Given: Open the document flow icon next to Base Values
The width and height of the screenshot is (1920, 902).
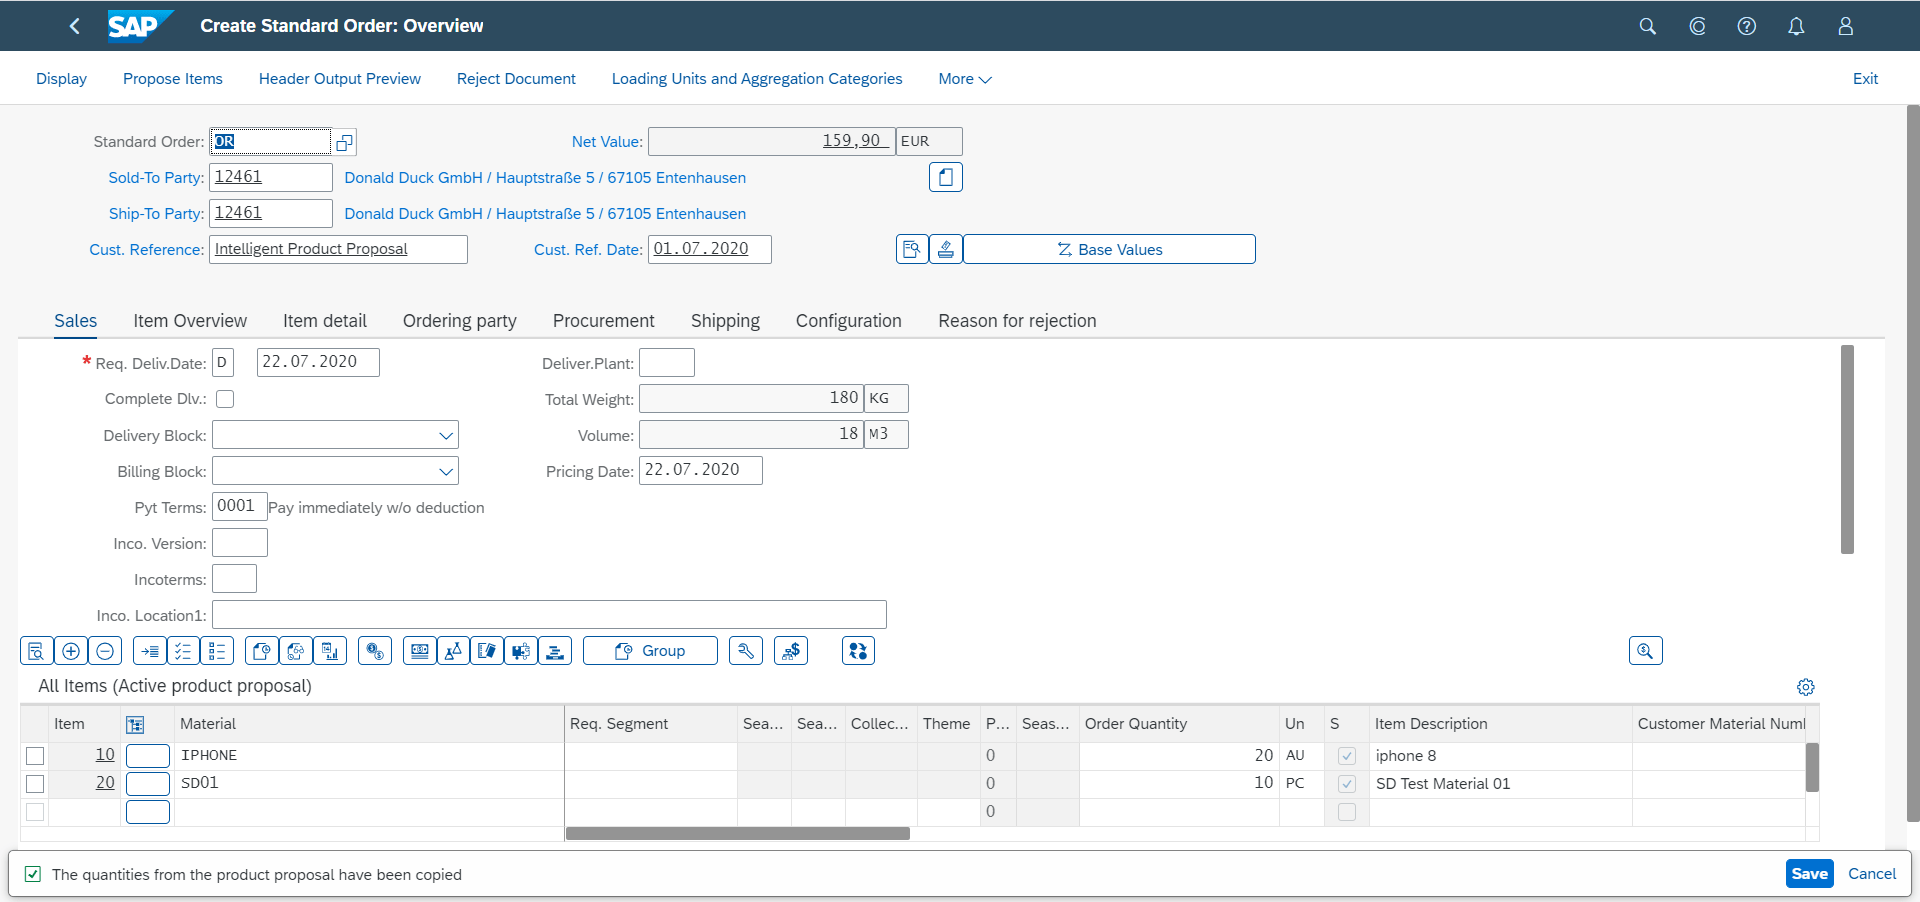Looking at the screenshot, I should point(911,248).
